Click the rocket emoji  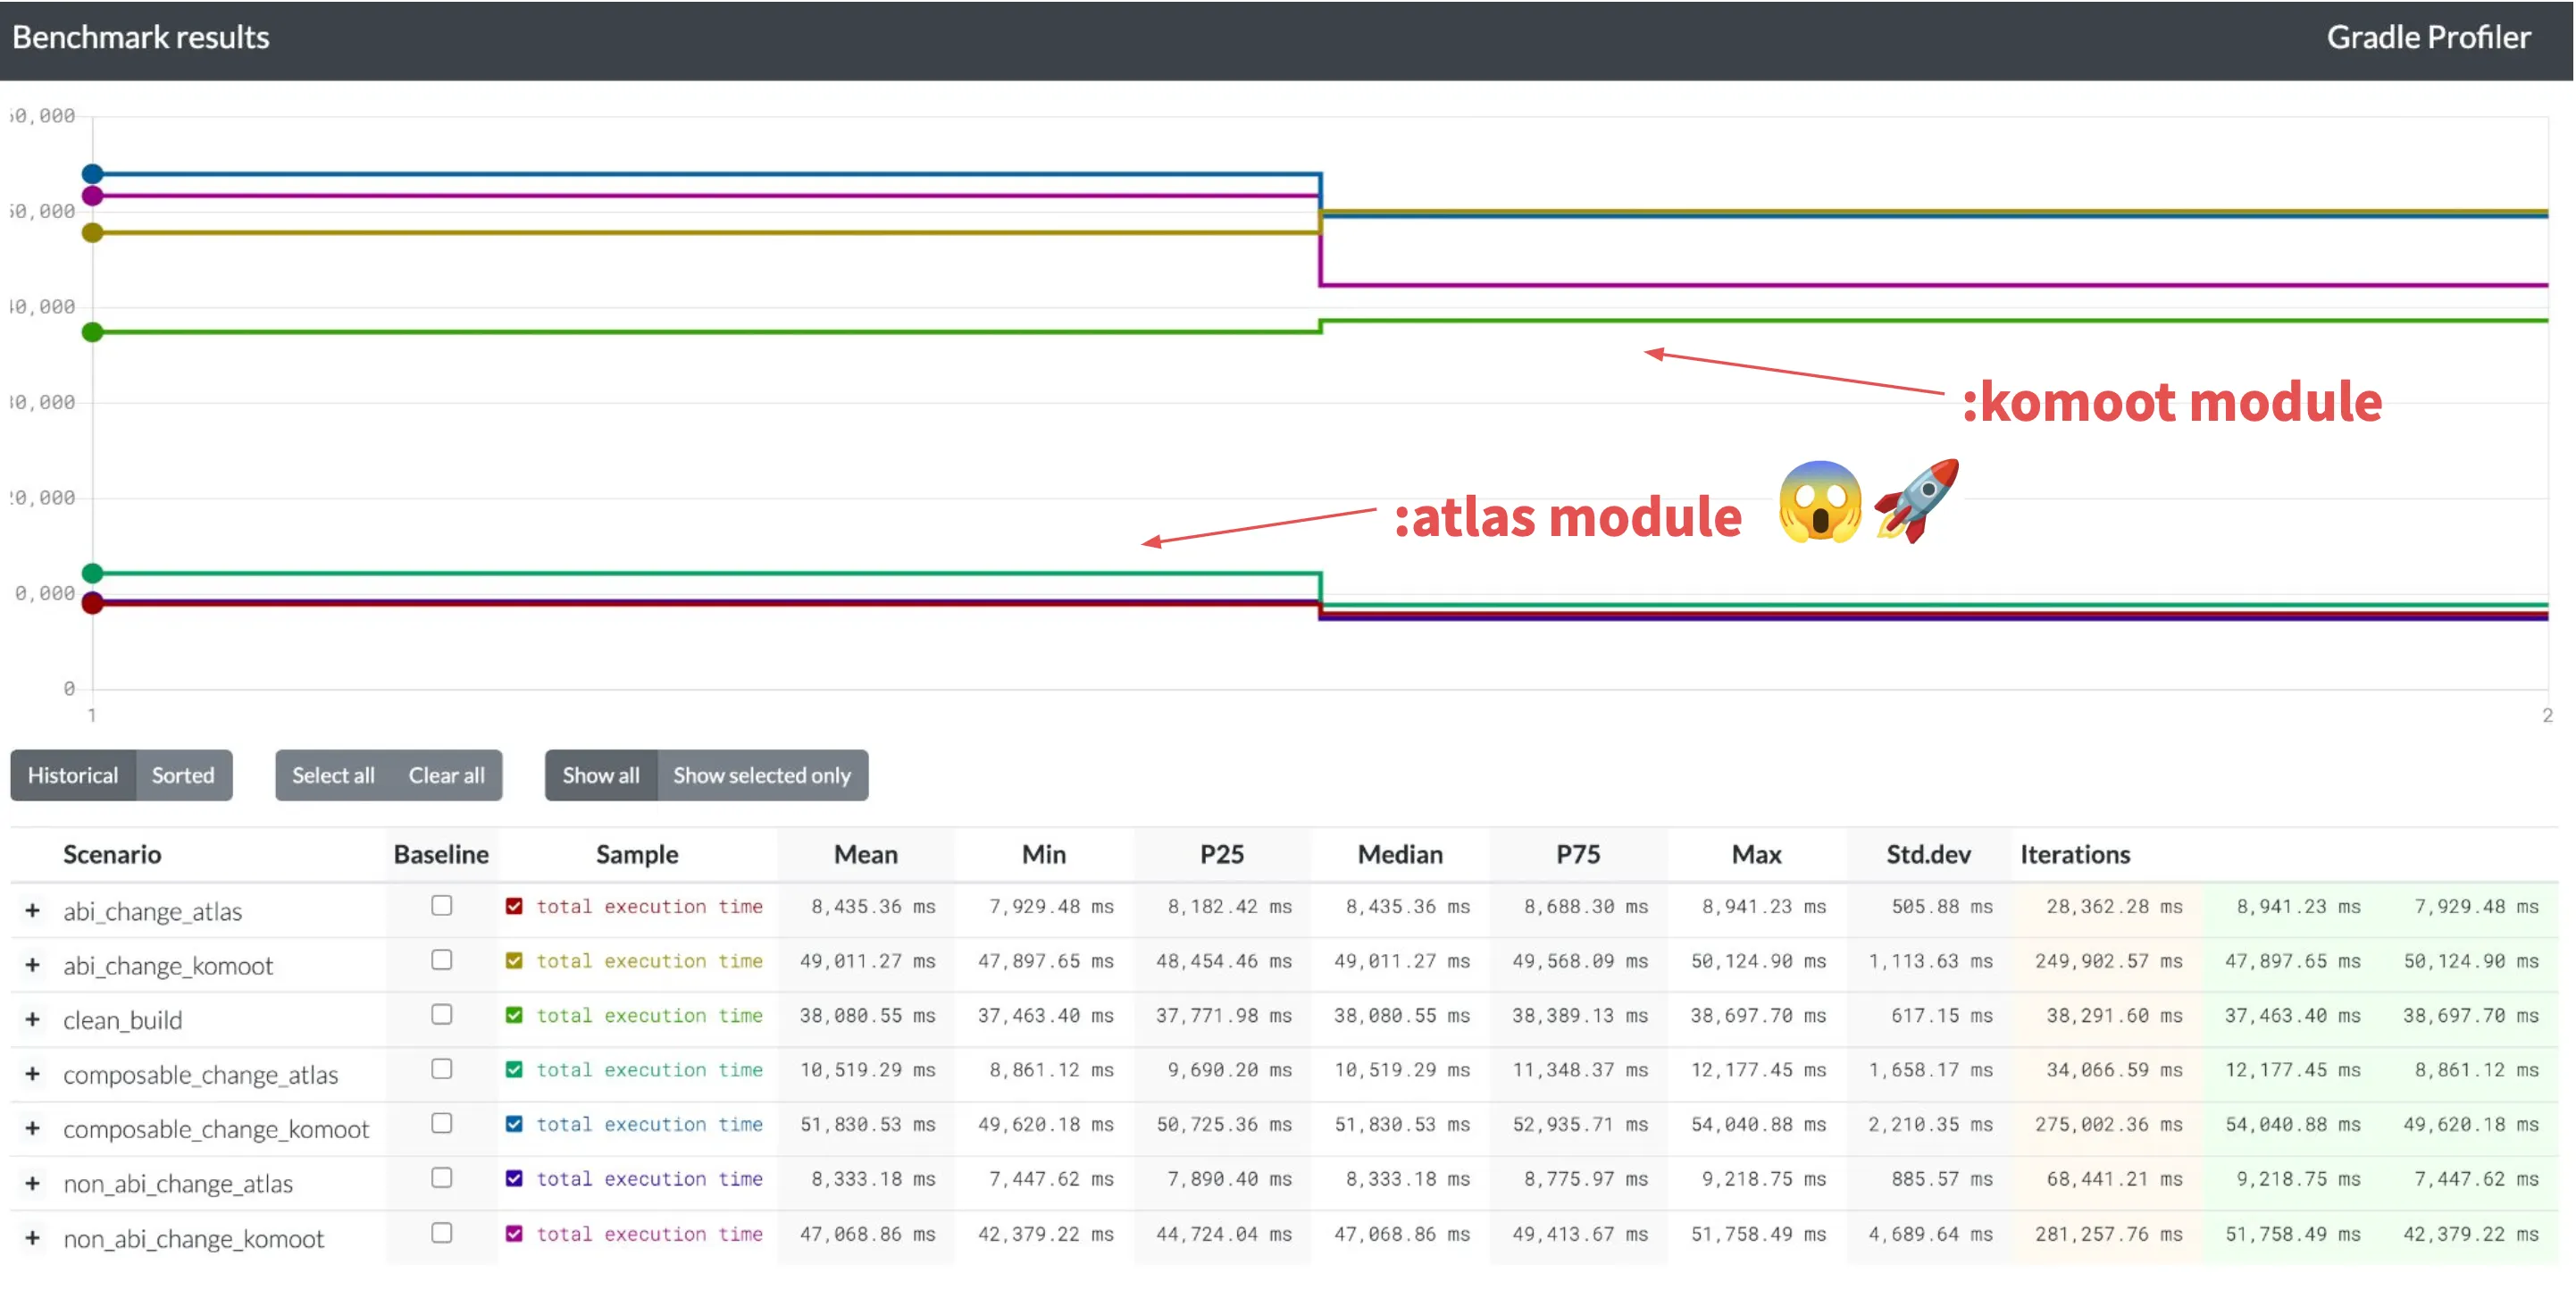(1916, 500)
